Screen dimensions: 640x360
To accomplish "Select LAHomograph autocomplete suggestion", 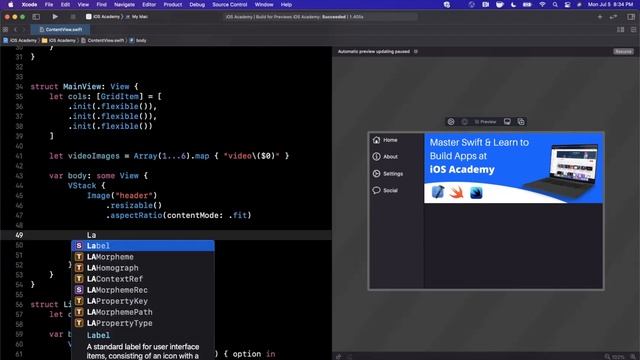I will click(143, 268).
